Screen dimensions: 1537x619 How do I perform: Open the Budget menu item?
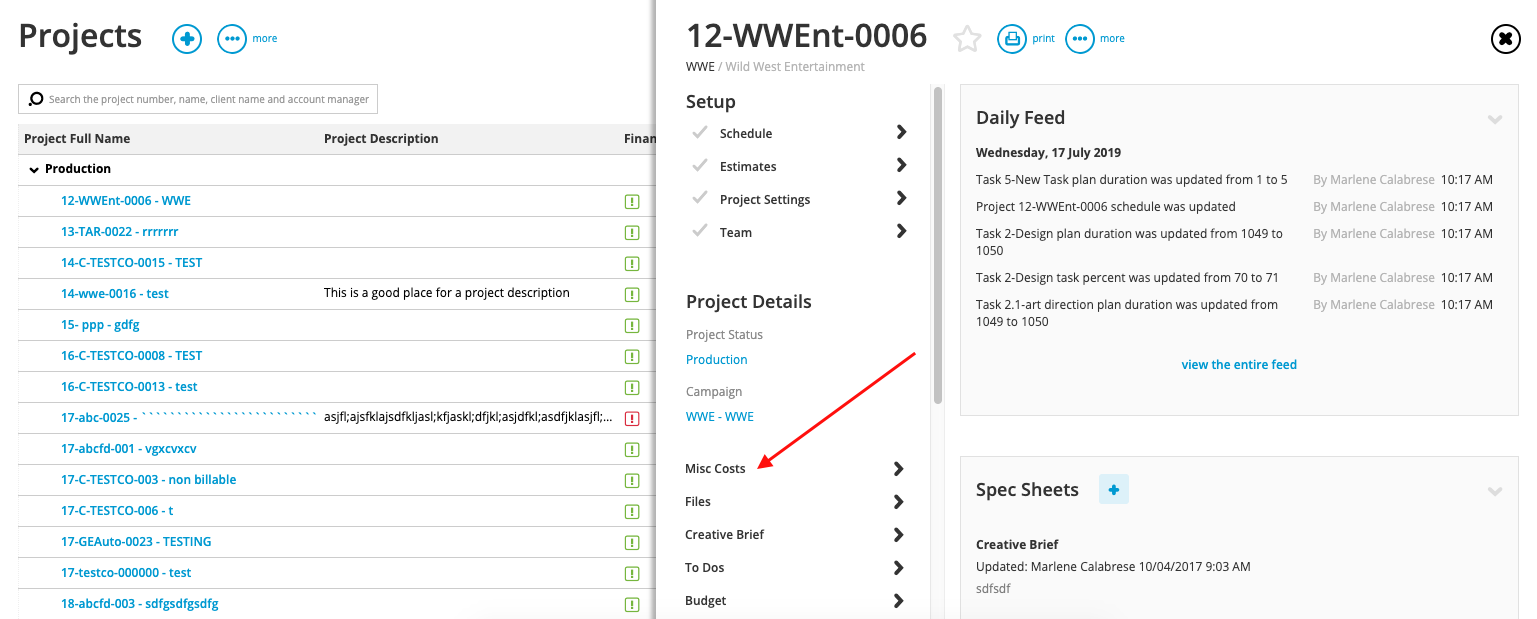[706, 601]
